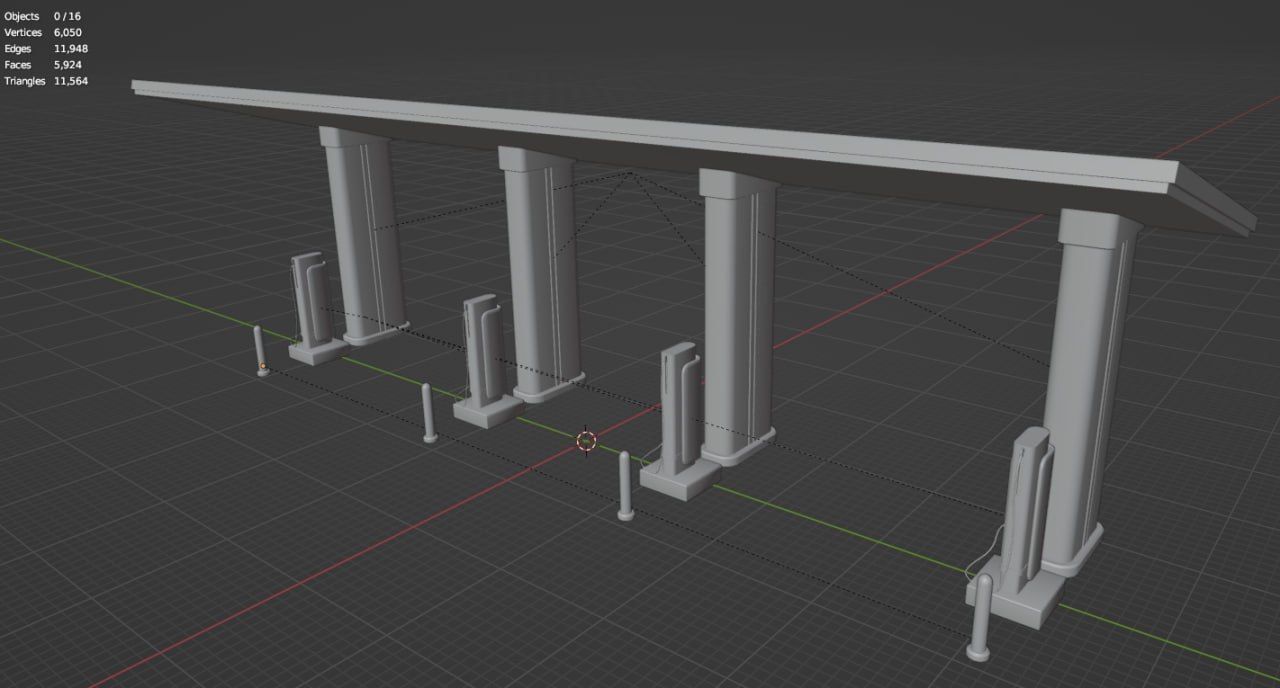Click the 'Edges 11,948' statistic
1280x688 pixels.
click(46, 49)
